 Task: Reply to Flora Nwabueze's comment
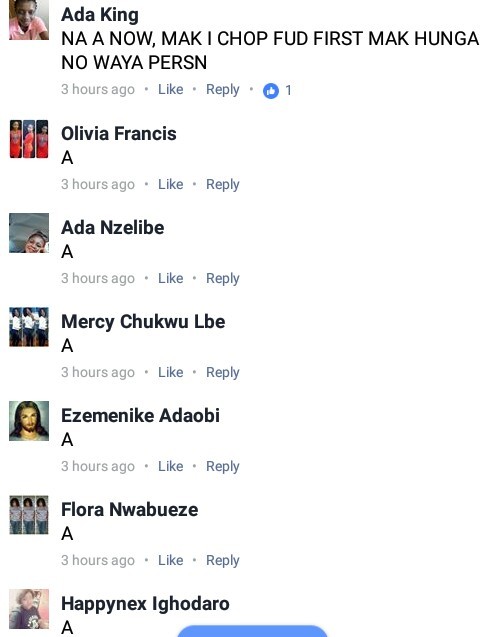click(223, 561)
